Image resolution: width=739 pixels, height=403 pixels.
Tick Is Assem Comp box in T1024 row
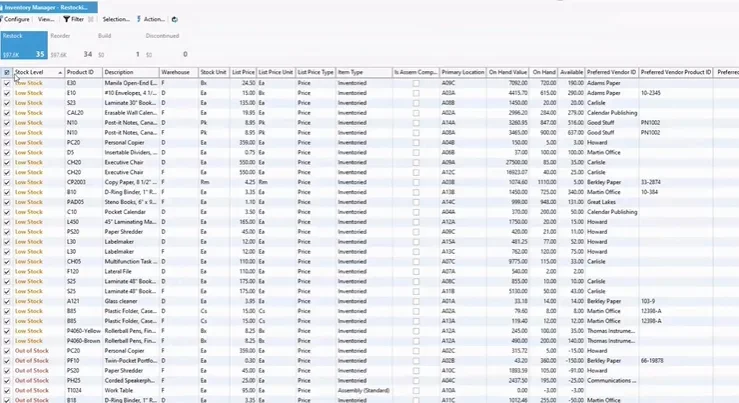pyautogui.click(x=416, y=391)
